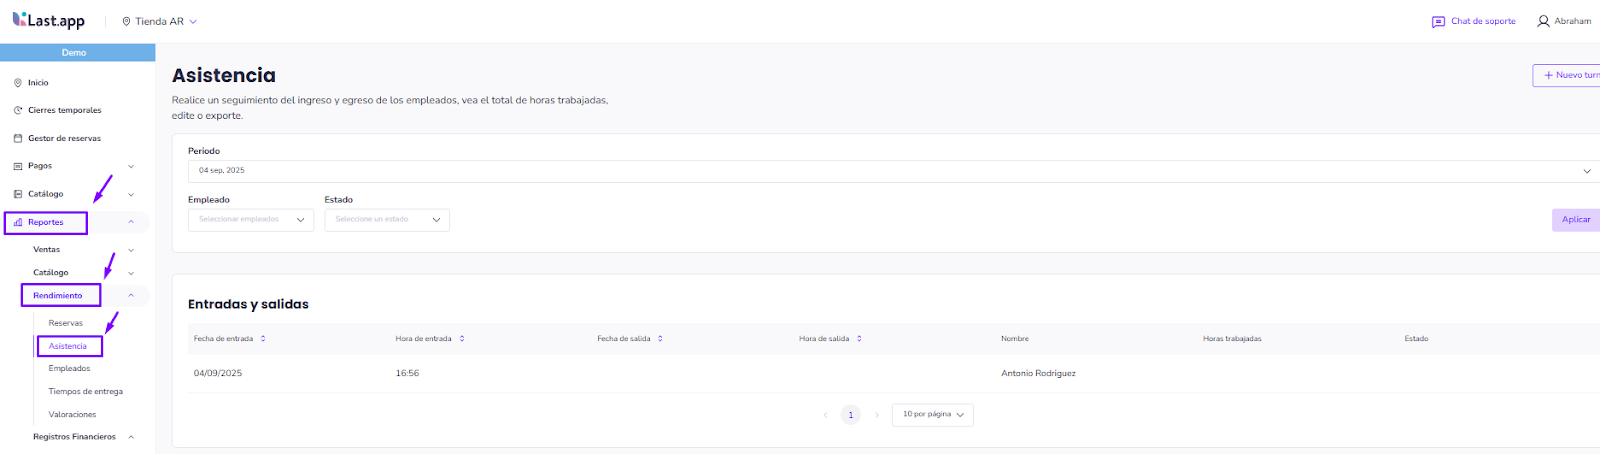
Task: Sort by Hora de salida column arrows
Action: [x=859, y=339]
